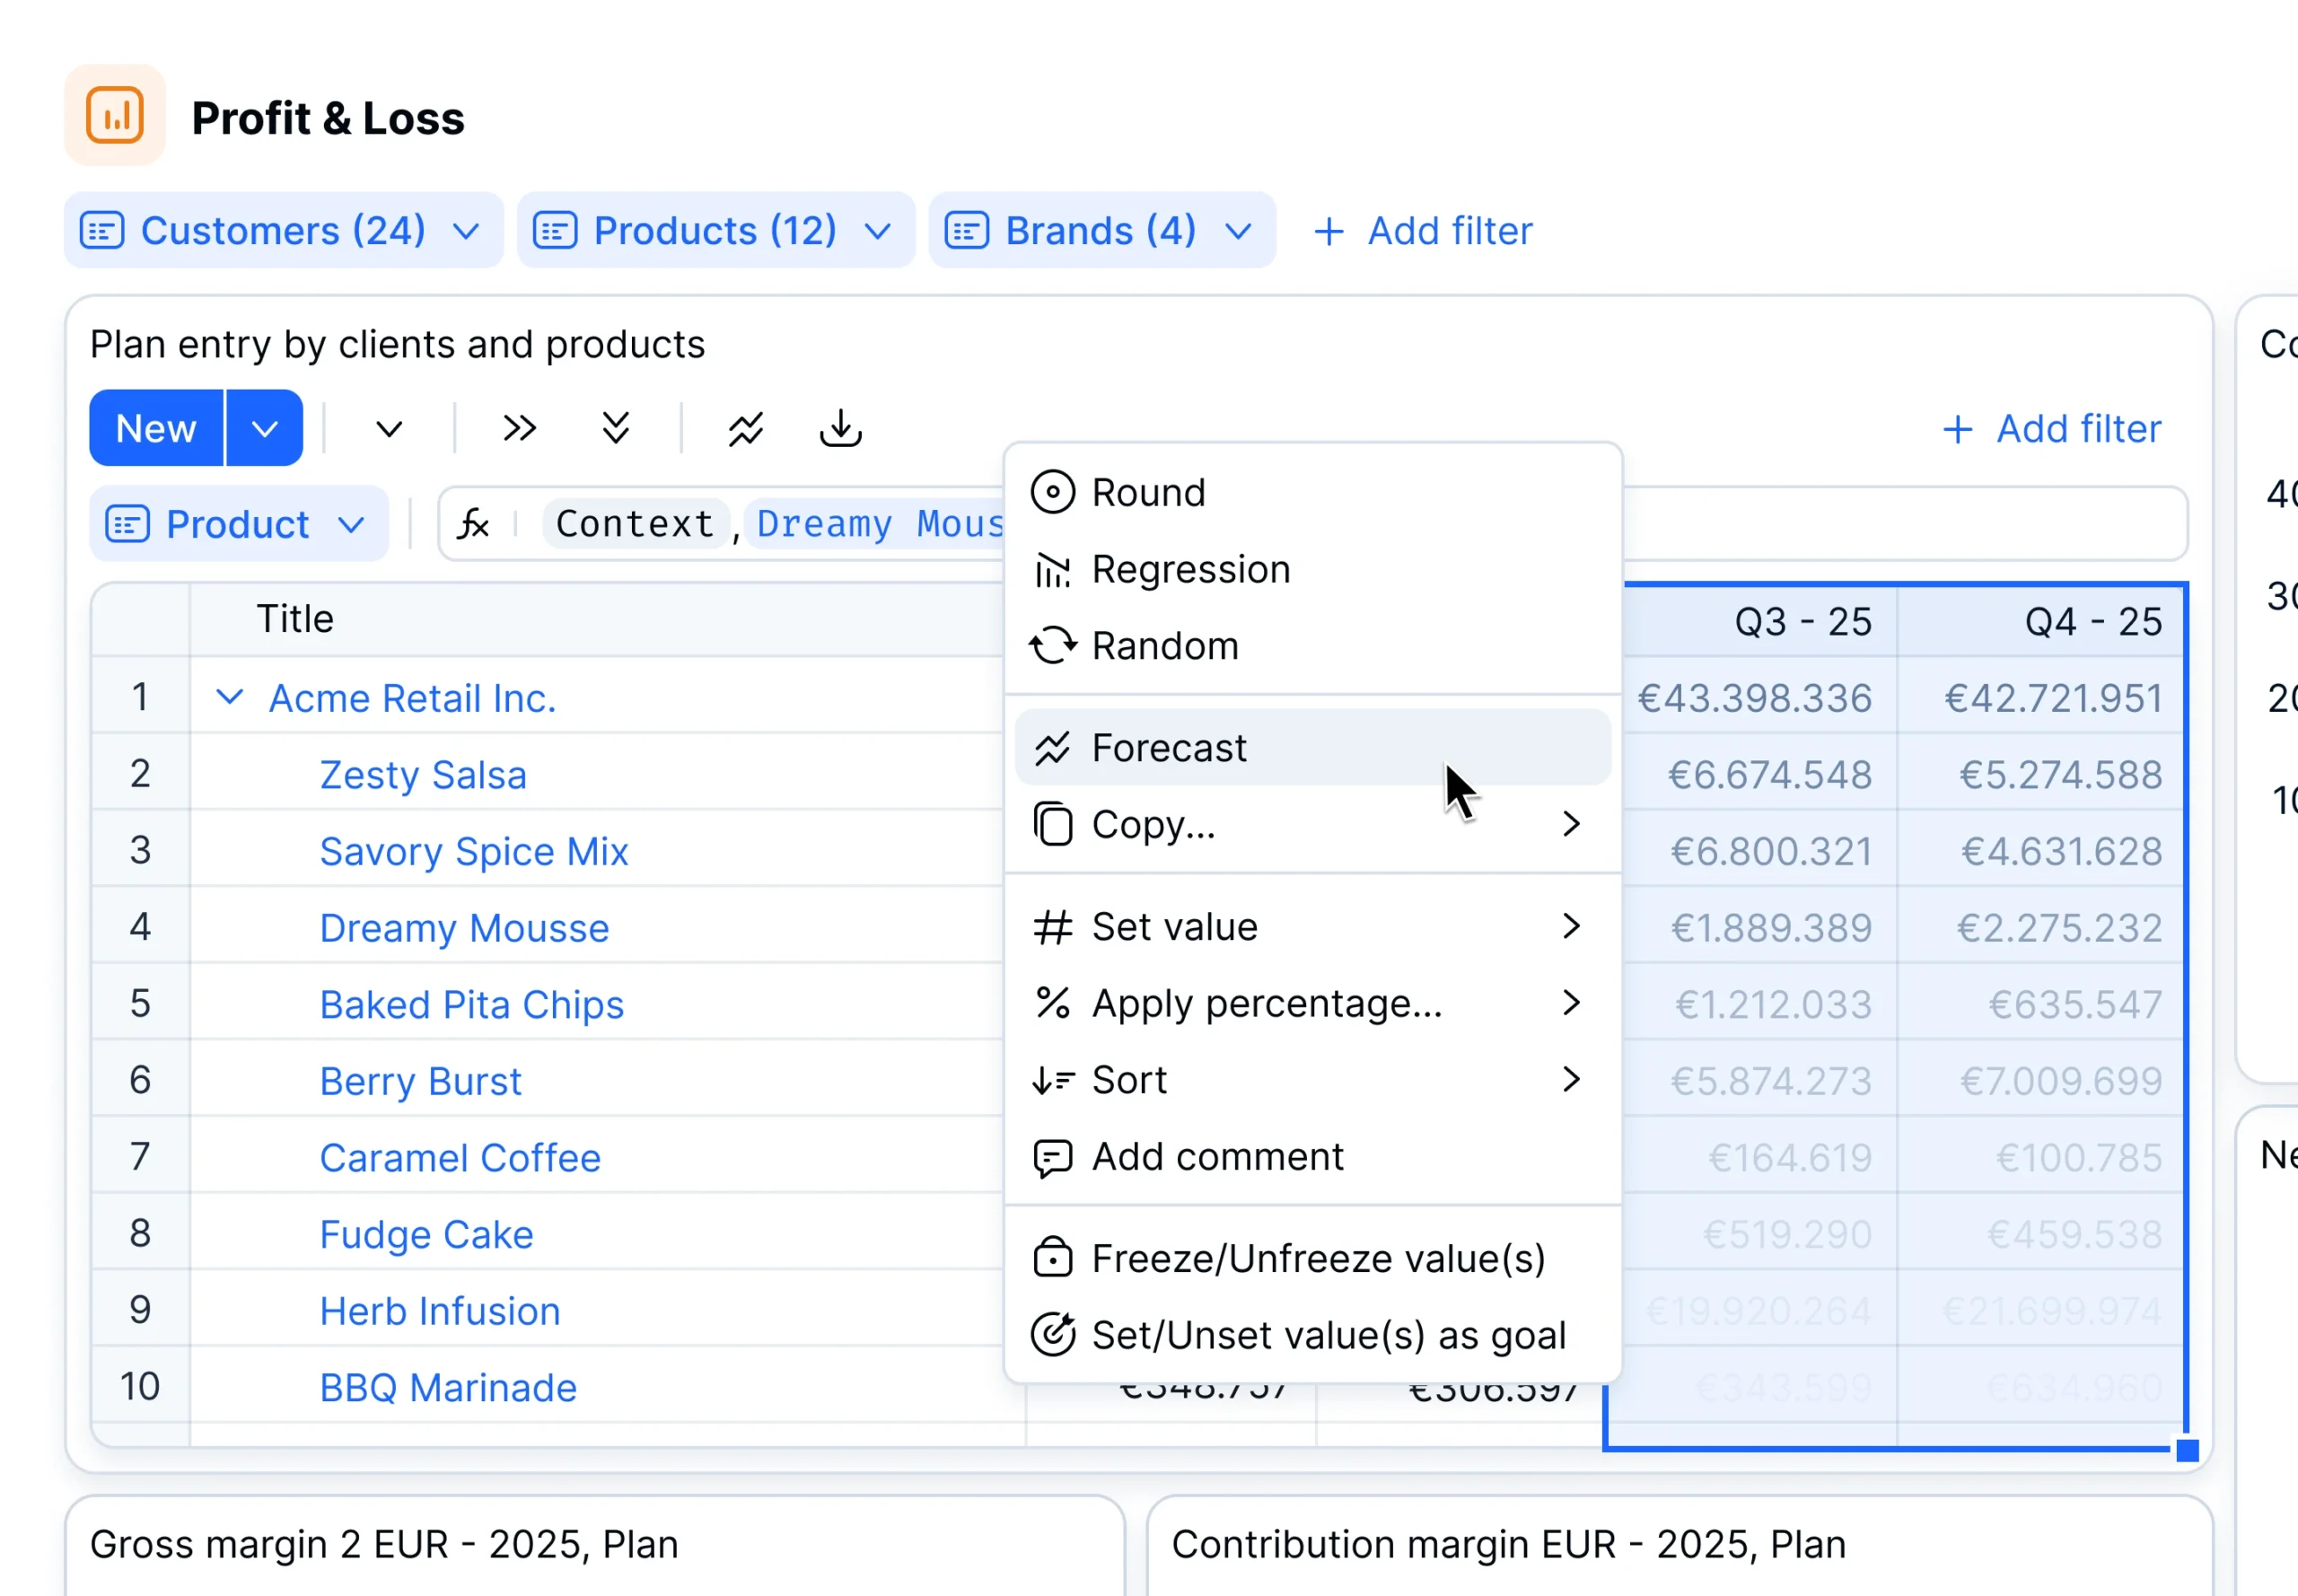This screenshot has height=1596, width=2298.
Task: Toggle Set/Unset value(s) as goal
Action: pyautogui.click(x=1327, y=1335)
